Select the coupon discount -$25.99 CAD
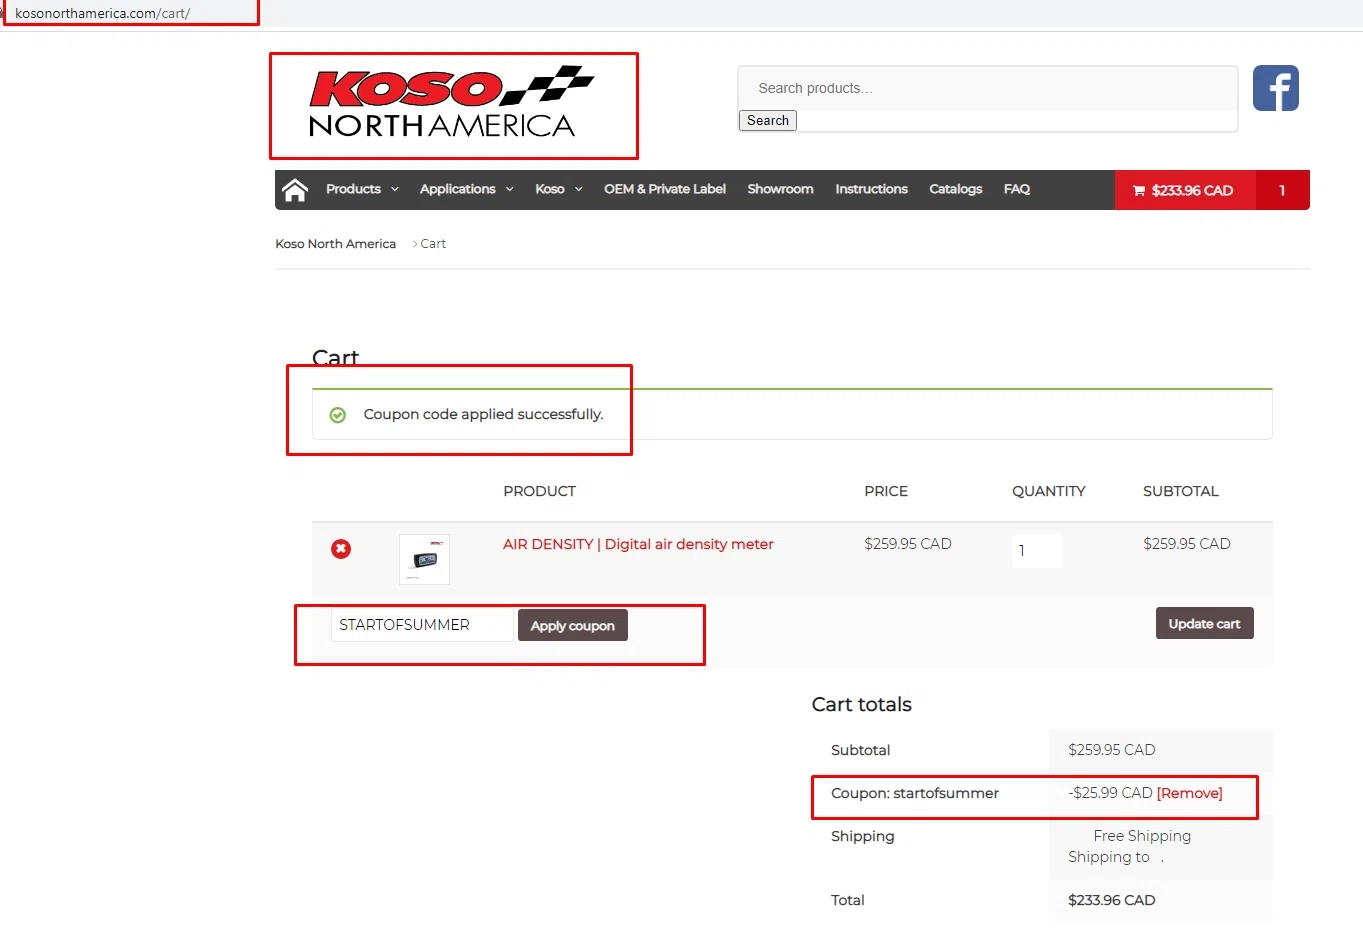 pos(1110,793)
